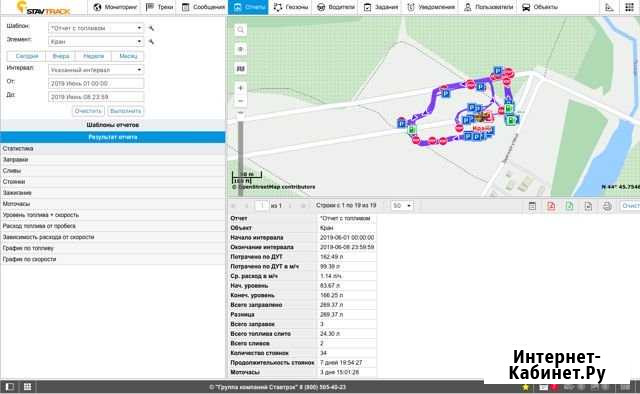Click the Выполнить button
Image resolution: width=640 pixels, height=394 pixels.
[126, 111]
